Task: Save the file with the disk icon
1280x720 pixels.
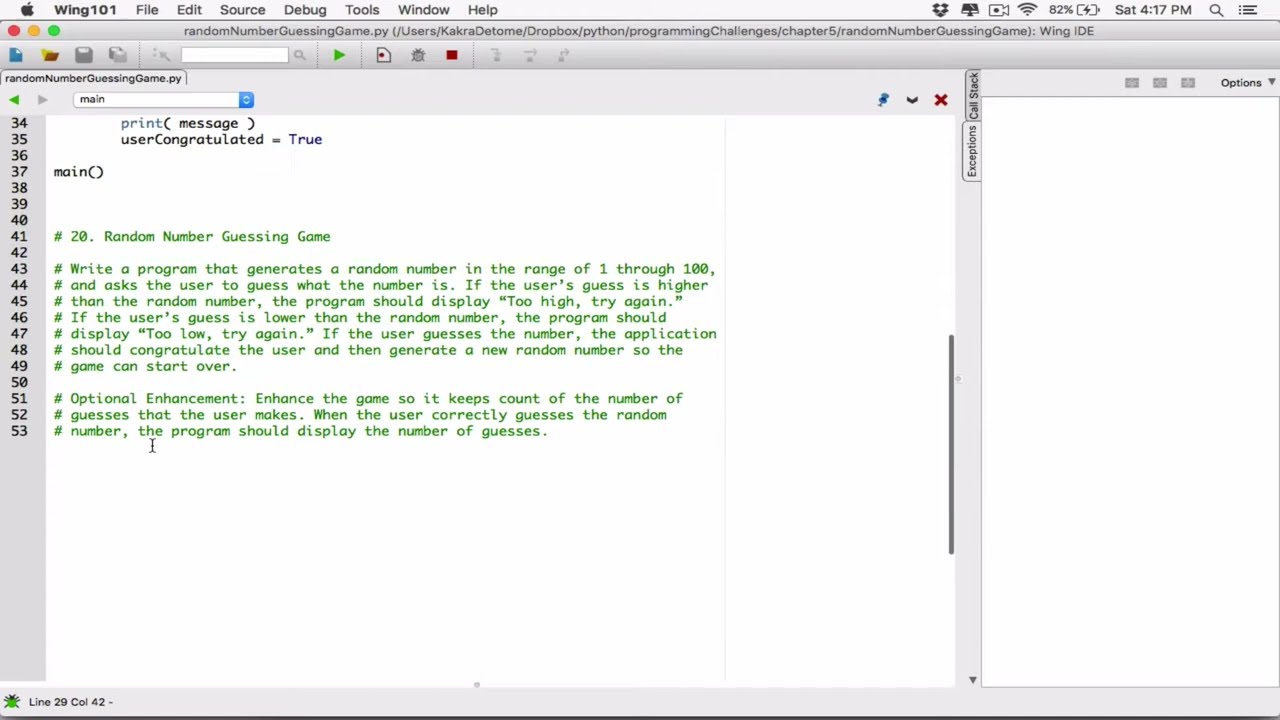Action: coord(84,55)
